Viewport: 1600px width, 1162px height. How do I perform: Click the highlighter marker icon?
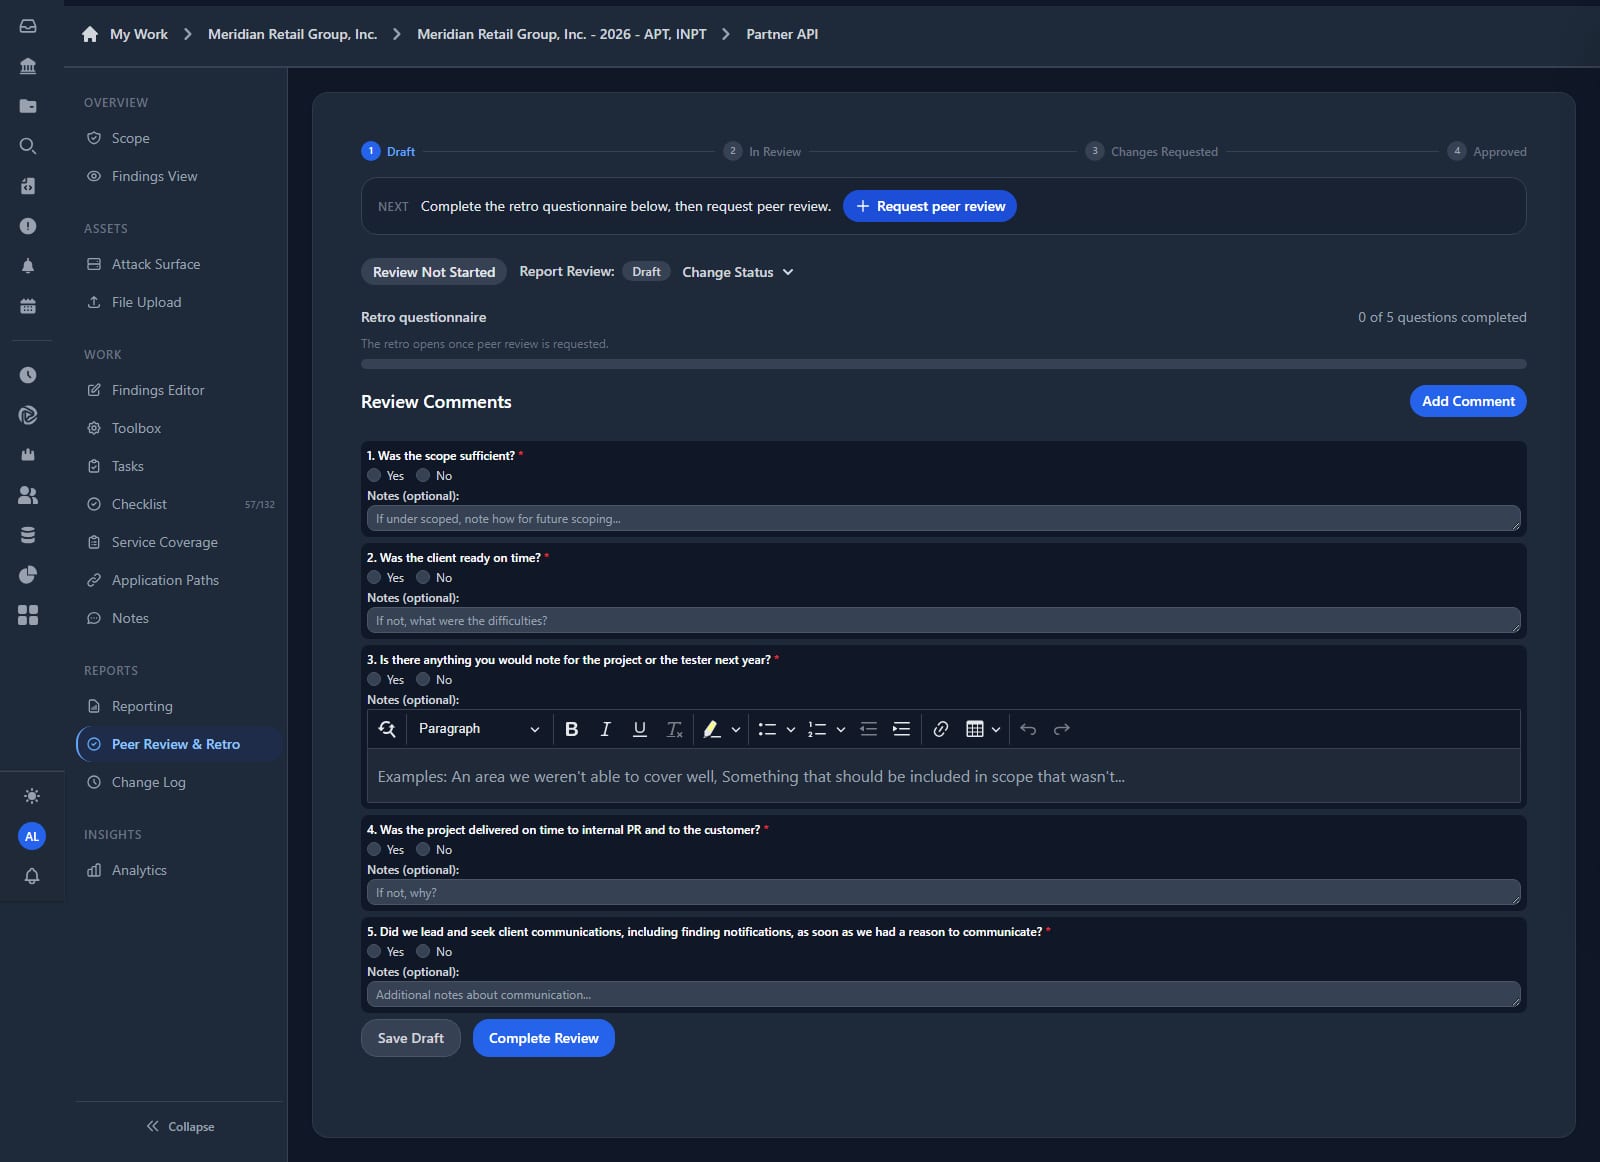[x=711, y=729]
